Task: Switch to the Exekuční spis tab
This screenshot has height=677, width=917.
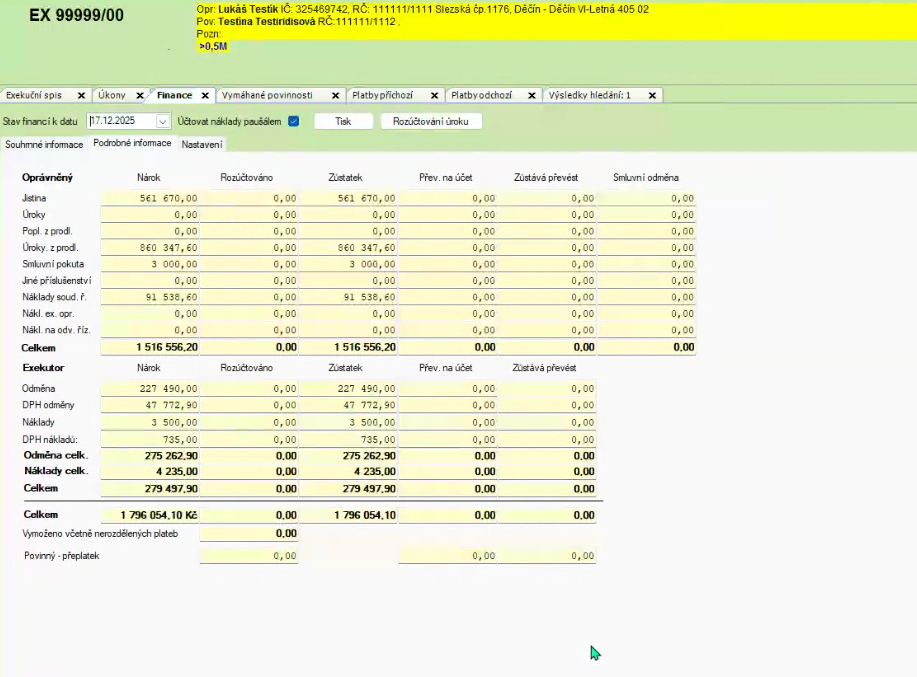Action: [x=34, y=95]
